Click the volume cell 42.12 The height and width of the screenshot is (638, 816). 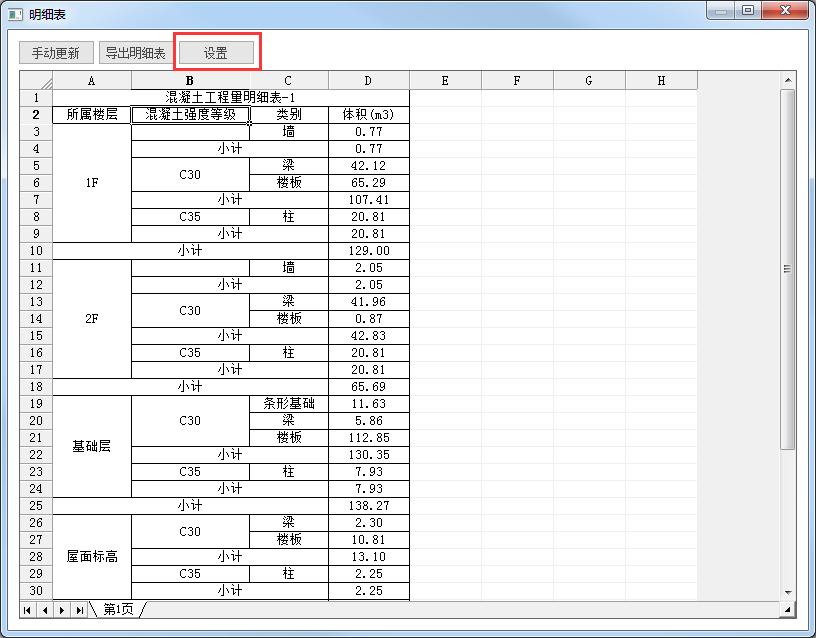pyautogui.click(x=369, y=166)
